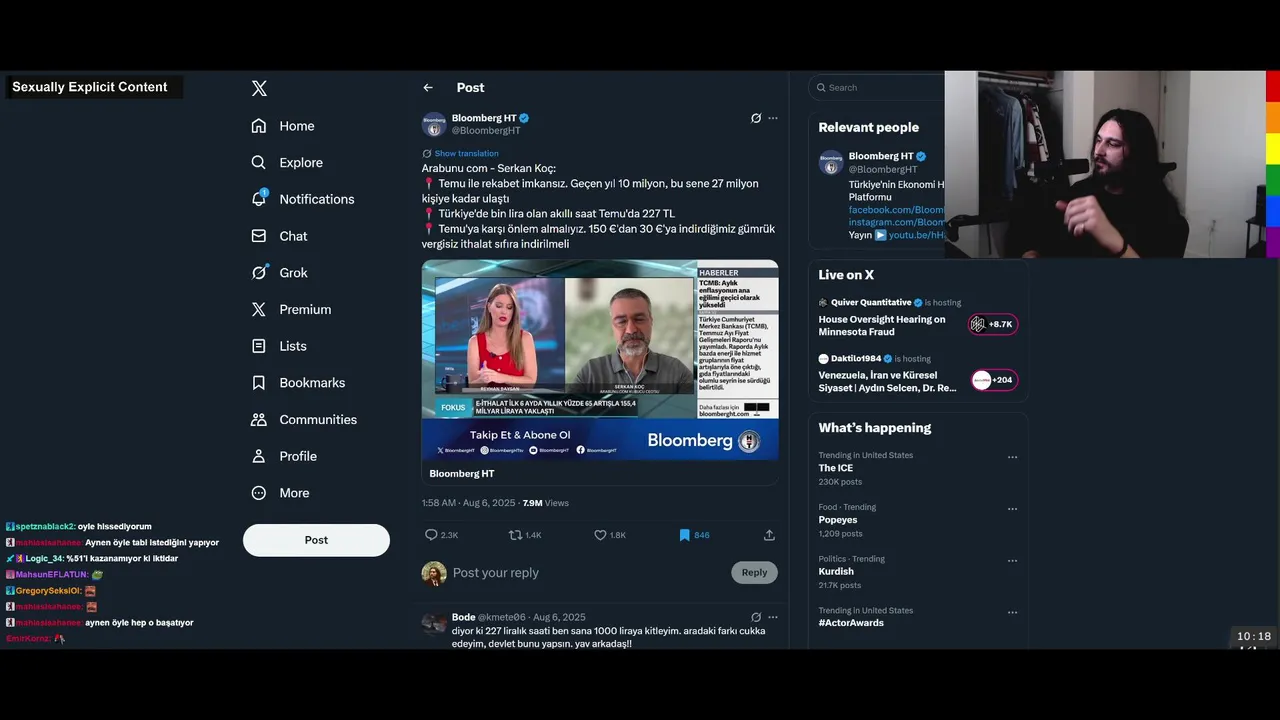This screenshot has height=720, width=1280.
Task: Open more options on Bloomberg HT post
Action: 772,118
